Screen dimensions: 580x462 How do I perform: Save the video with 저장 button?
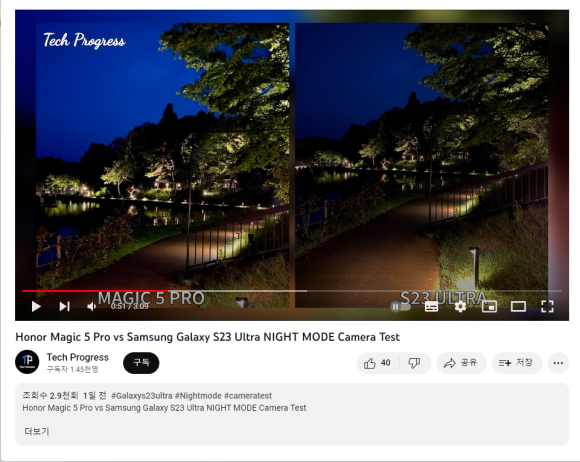pyautogui.click(x=517, y=363)
